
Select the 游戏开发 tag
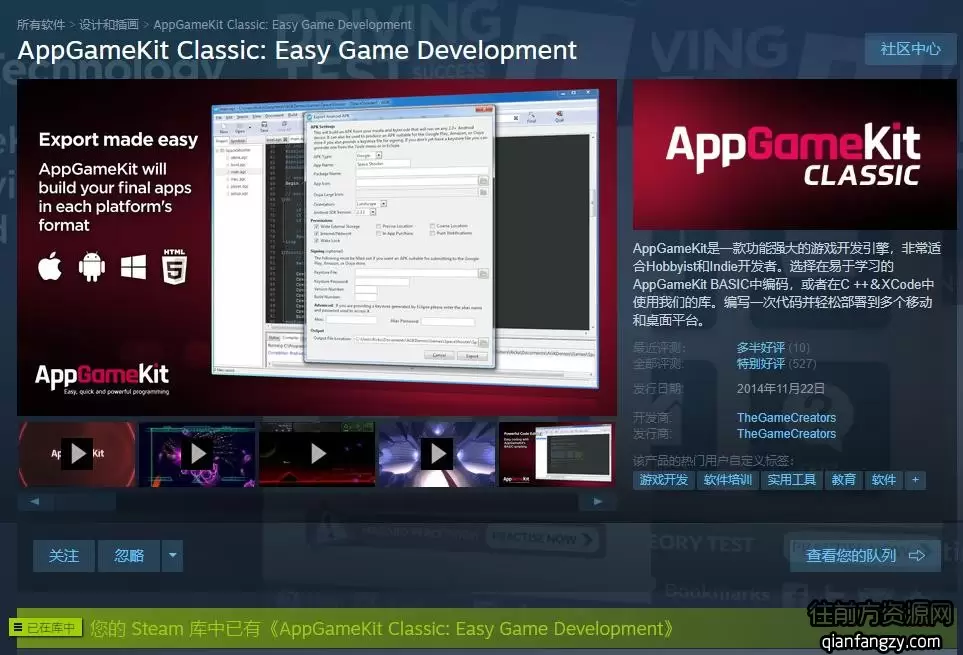[x=663, y=480]
